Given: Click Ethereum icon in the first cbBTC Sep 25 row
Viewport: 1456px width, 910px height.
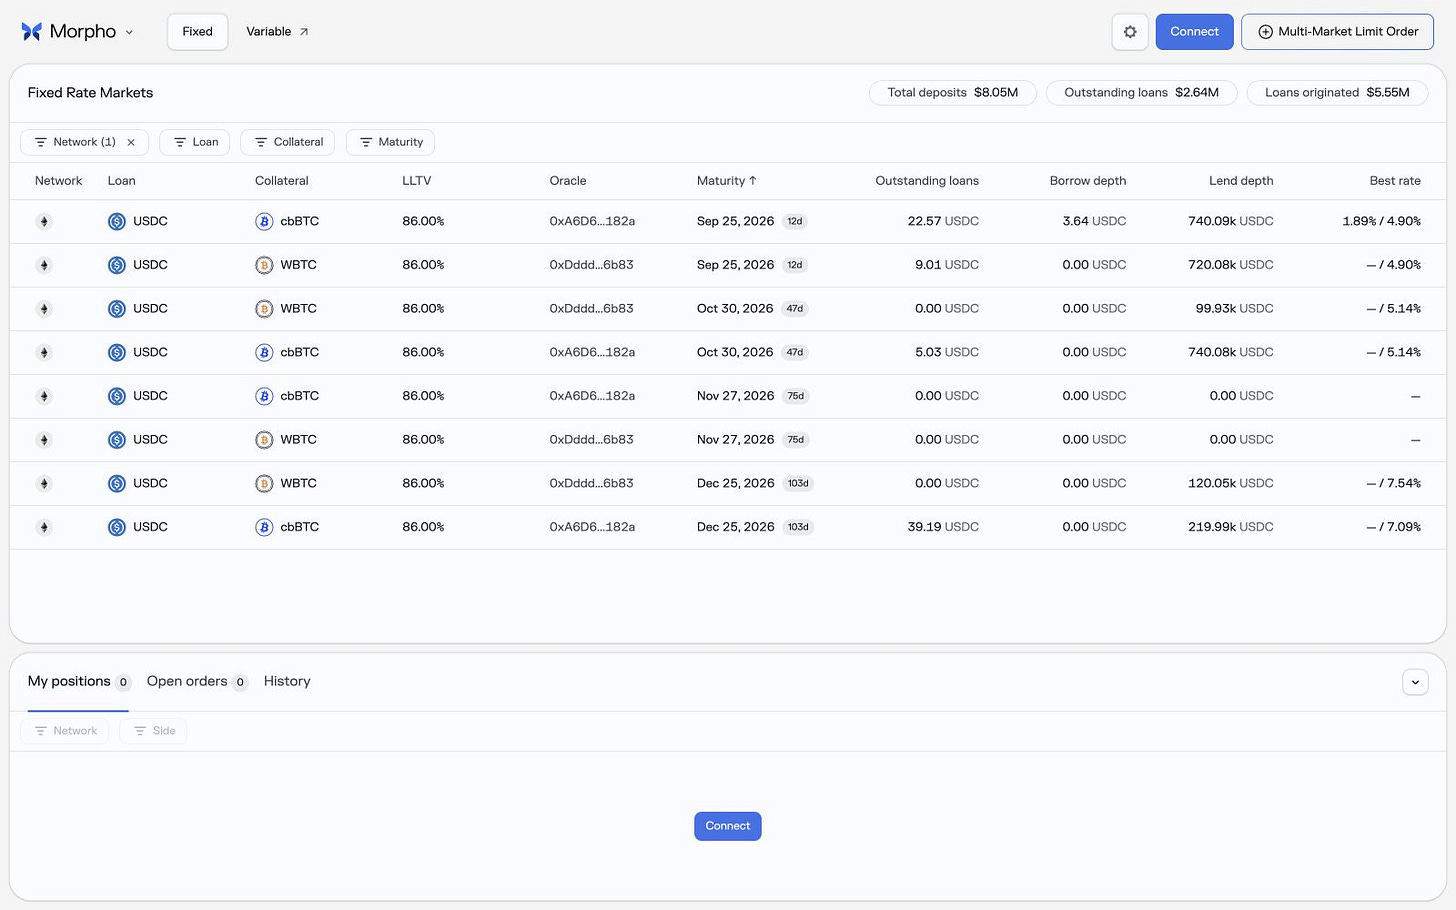Looking at the screenshot, I should pos(44,222).
